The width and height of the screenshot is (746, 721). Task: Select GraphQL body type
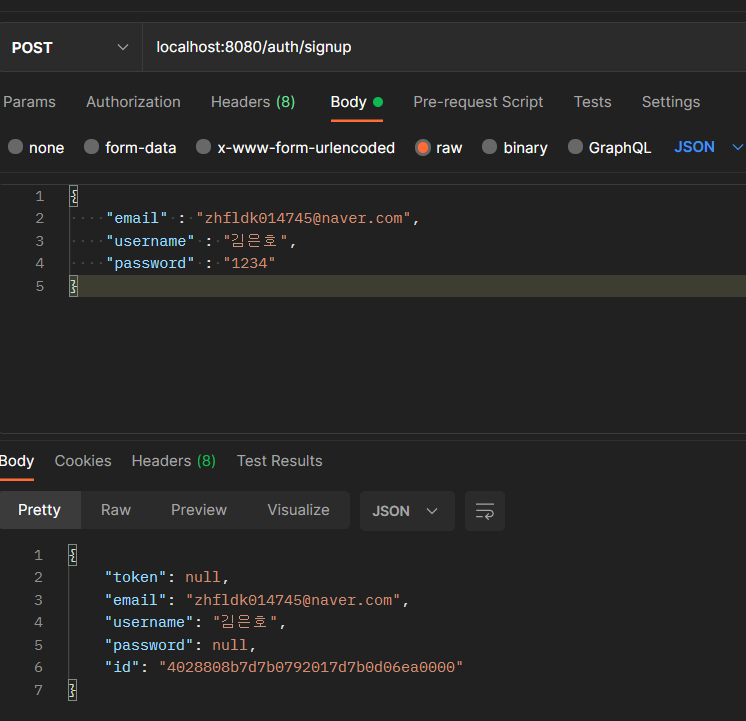click(575, 147)
